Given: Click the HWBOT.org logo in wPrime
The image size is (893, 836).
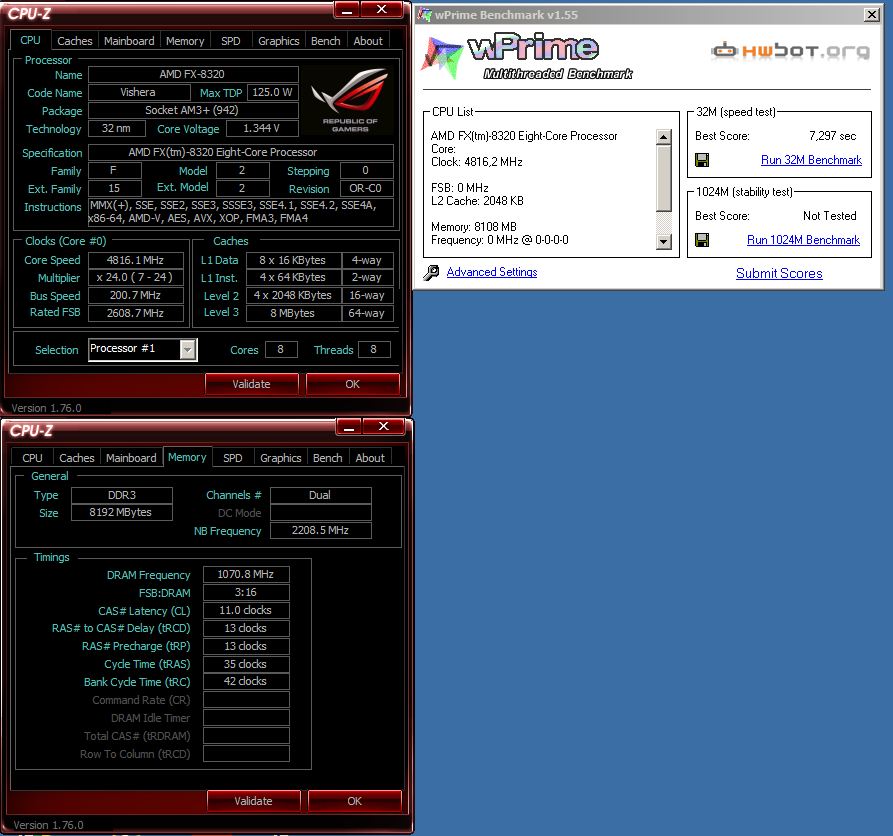Looking at the screenshot, I should coord(790,51).
